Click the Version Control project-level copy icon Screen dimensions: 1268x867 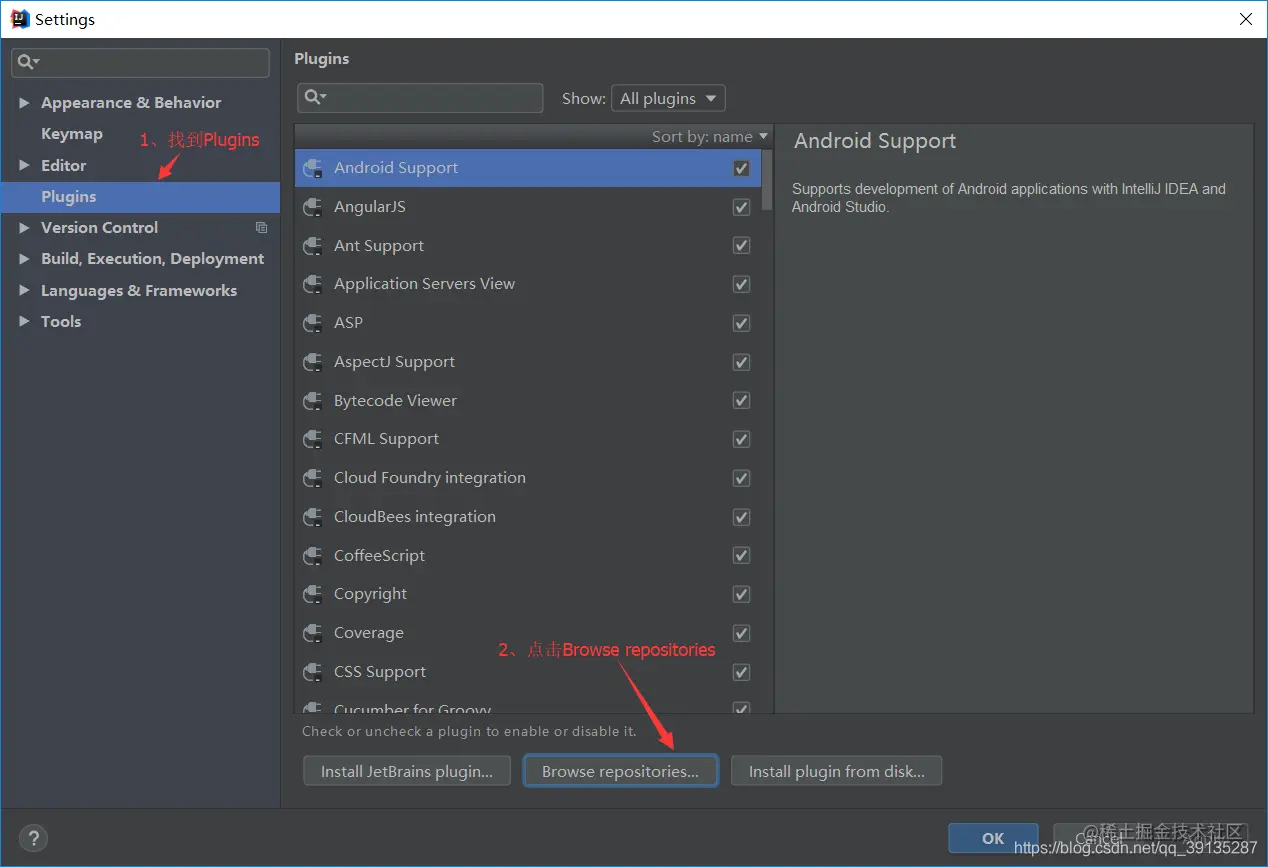click(x=262, y=228)
